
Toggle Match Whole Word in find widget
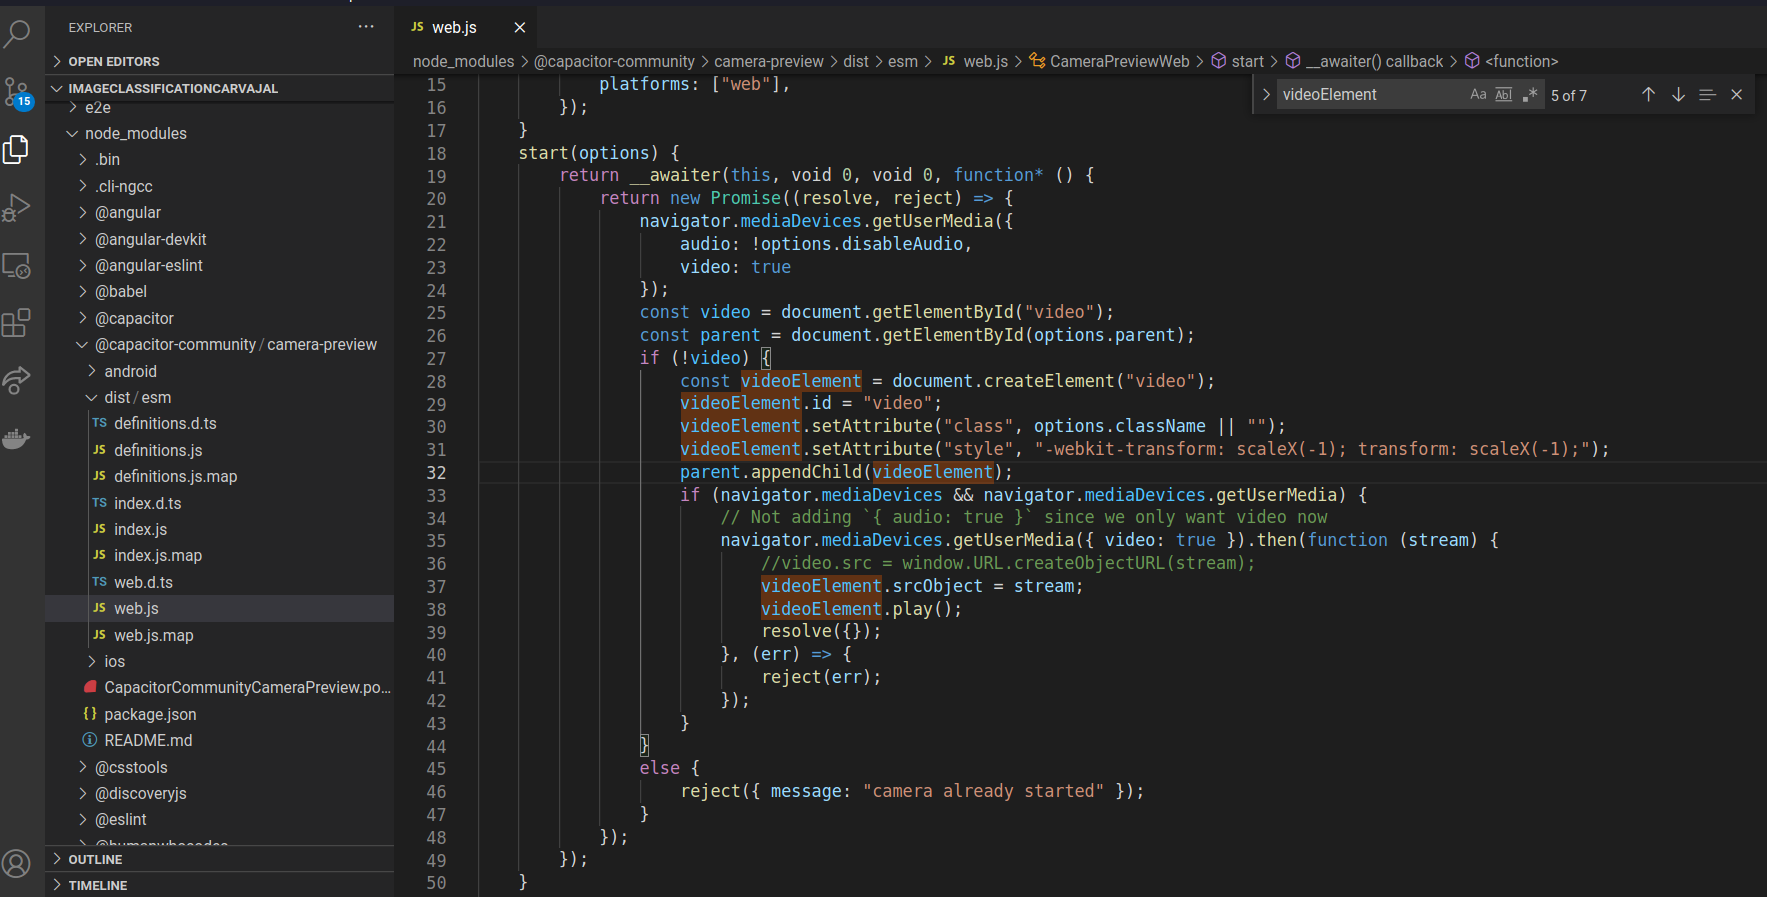[1504, 94]
